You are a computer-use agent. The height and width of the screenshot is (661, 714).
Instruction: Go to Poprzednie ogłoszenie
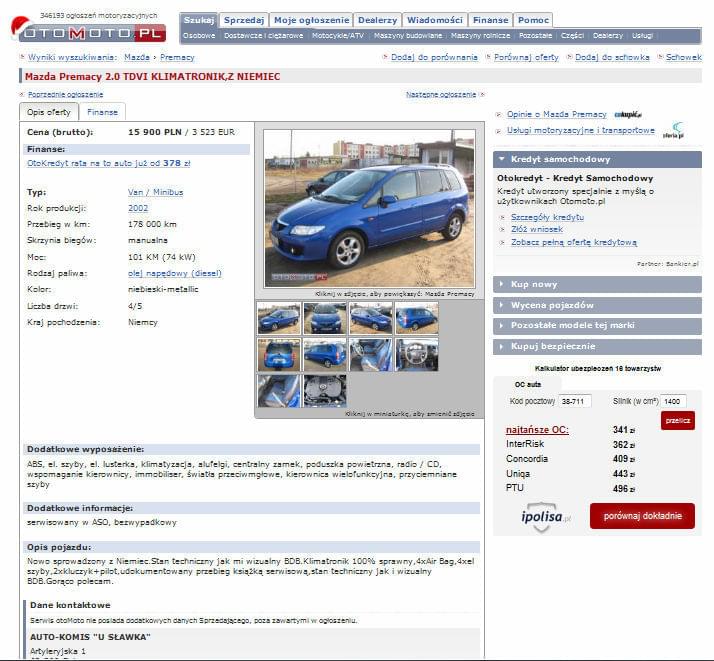point(66,94)
